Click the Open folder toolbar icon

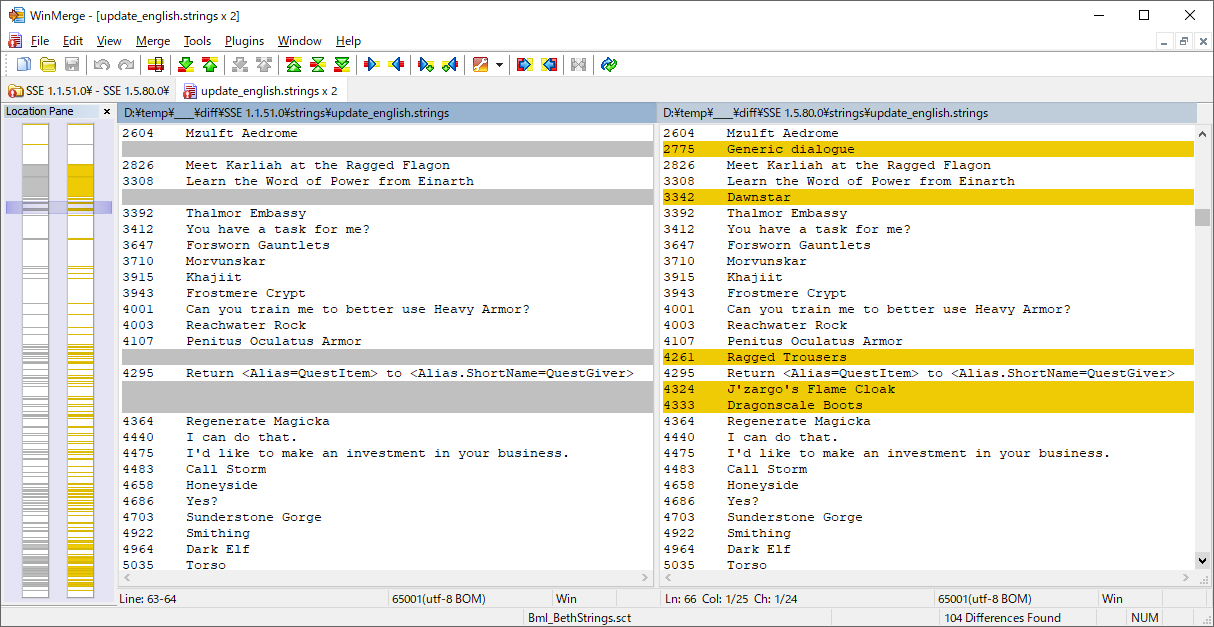(48, 65)
